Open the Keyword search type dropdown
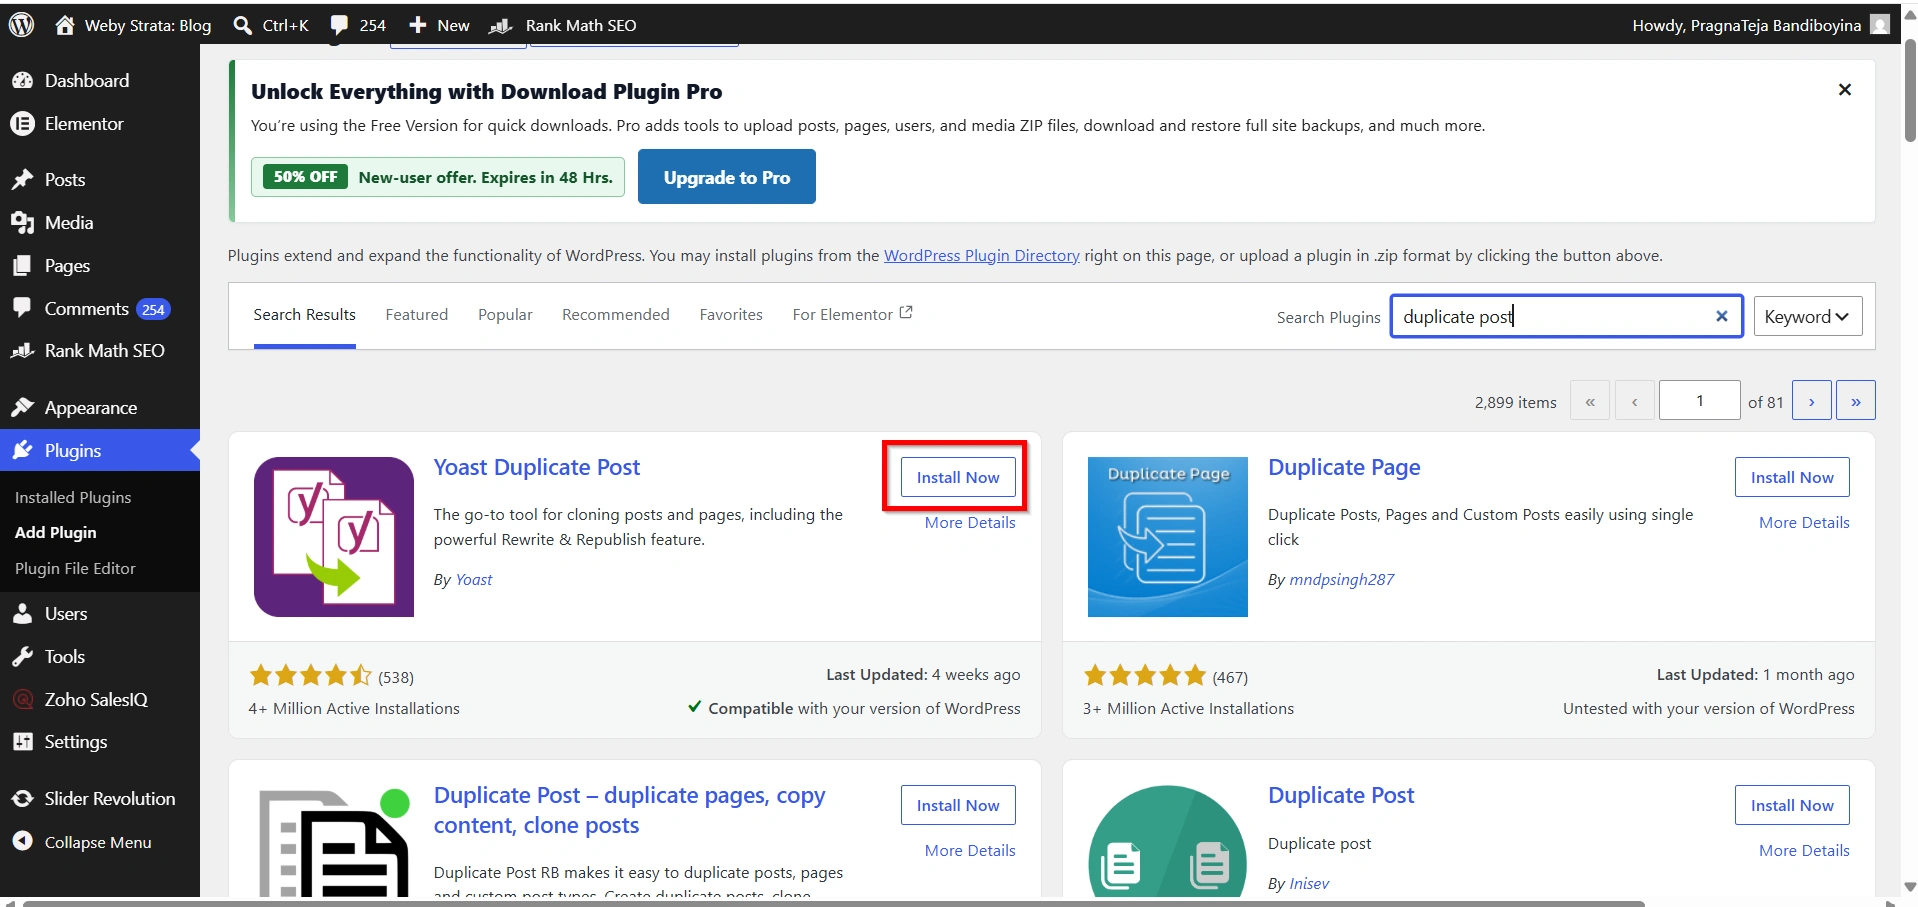1918x907 pixels. pyautogui.click(x=1808, y=316)
